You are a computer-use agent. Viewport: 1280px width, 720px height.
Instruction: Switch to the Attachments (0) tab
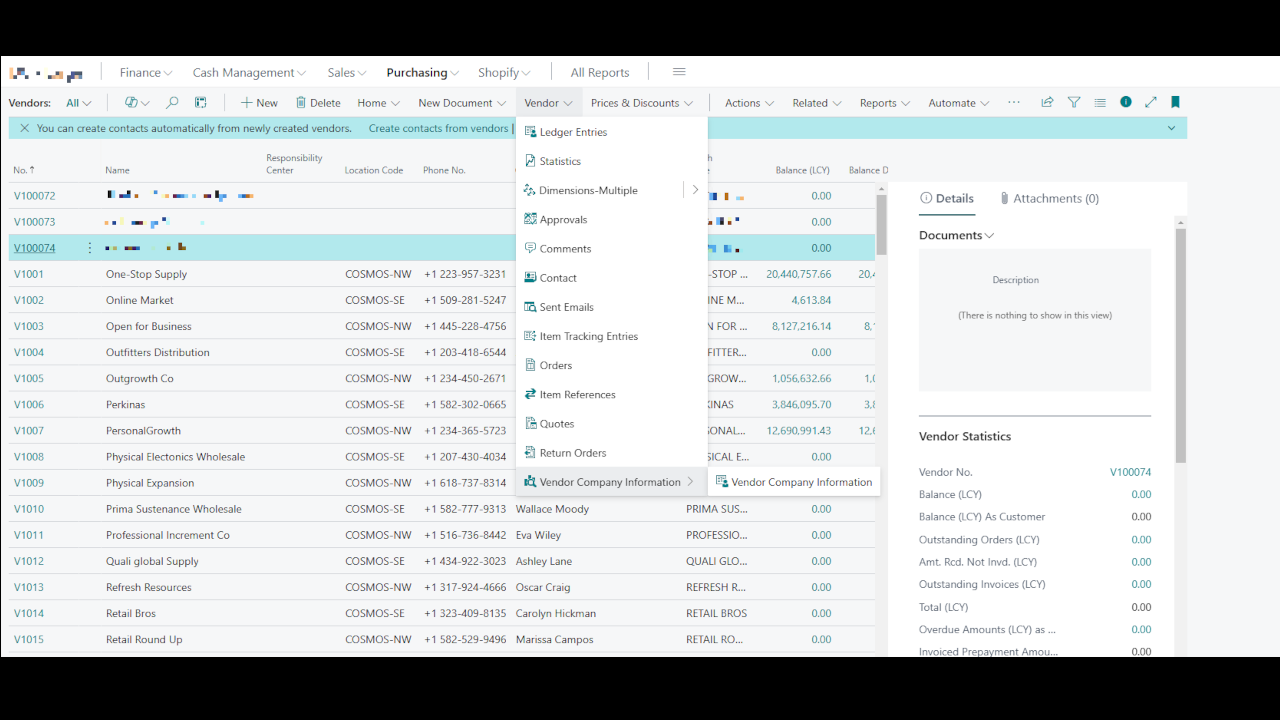tap(1049, 198)
